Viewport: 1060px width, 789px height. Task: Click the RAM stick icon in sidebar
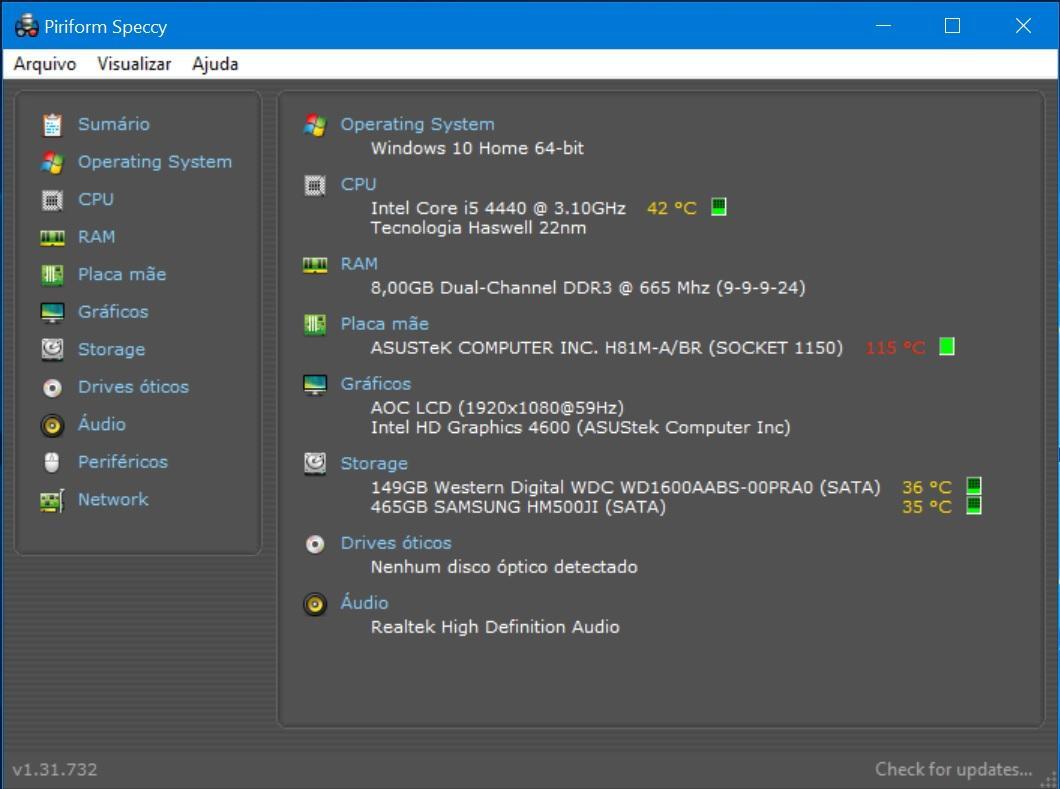[52, 237]
